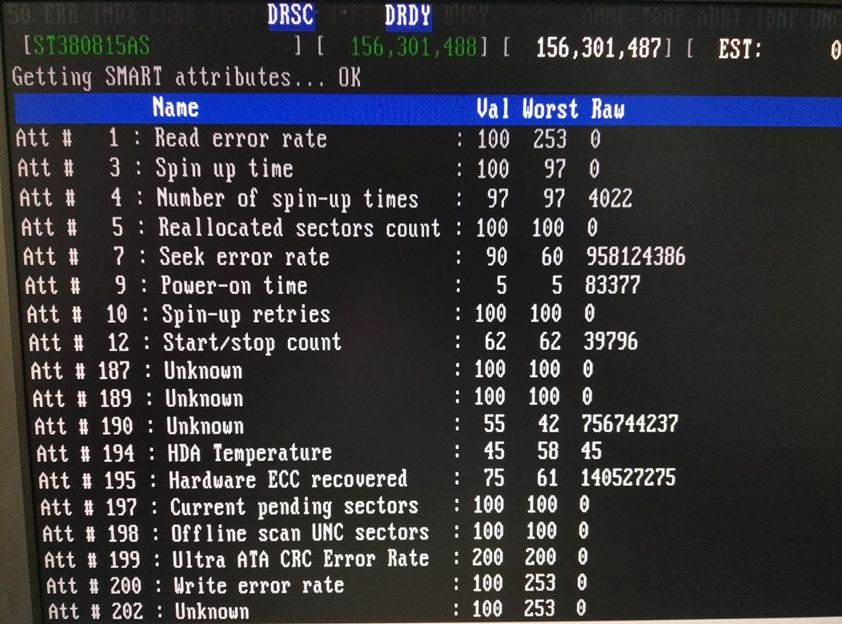Select the Read error rate row
Viewport: 842px width, 624px height.
tap(309, 139)
